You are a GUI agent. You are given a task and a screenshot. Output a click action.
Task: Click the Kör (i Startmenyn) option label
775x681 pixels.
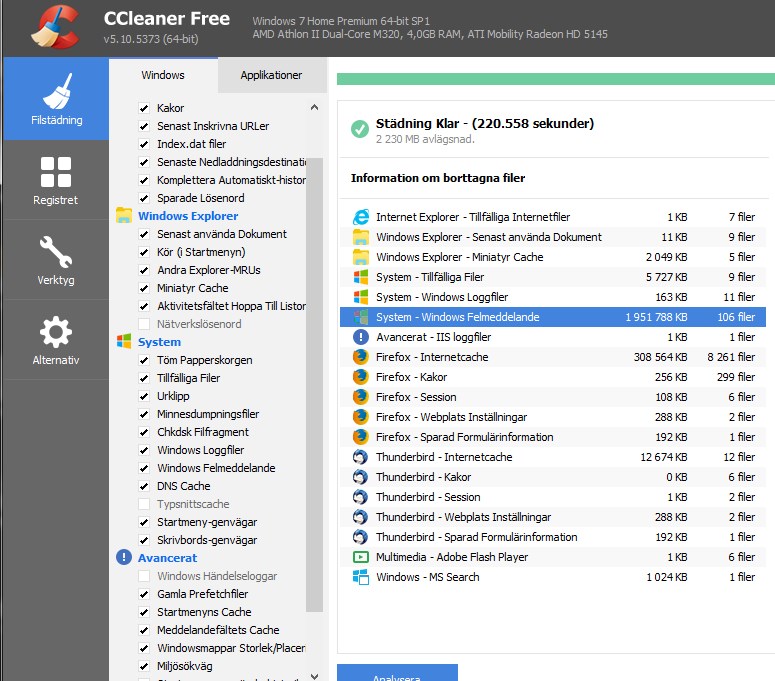tap(201, 252)
